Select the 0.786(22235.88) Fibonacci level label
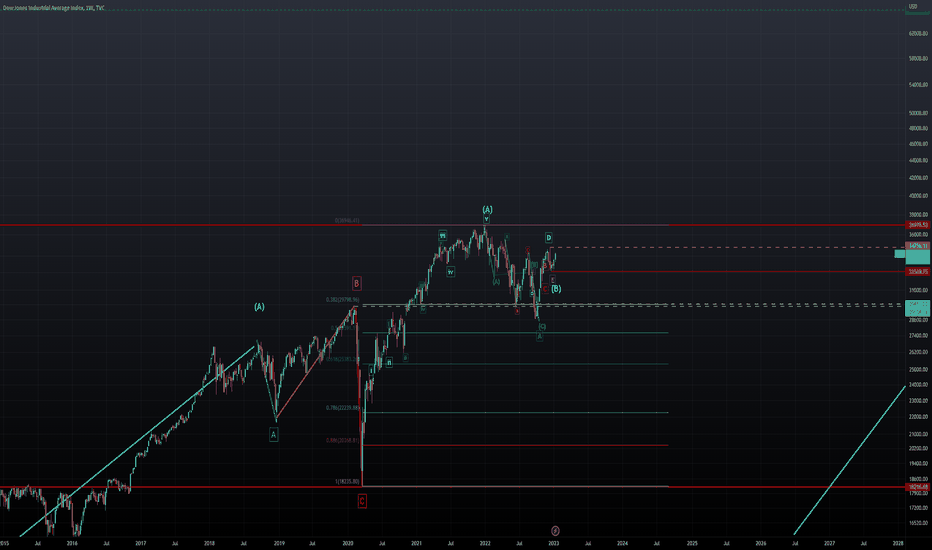Image resolution: width=932 pixels, height=550 pixels. (x=343, y=408)
